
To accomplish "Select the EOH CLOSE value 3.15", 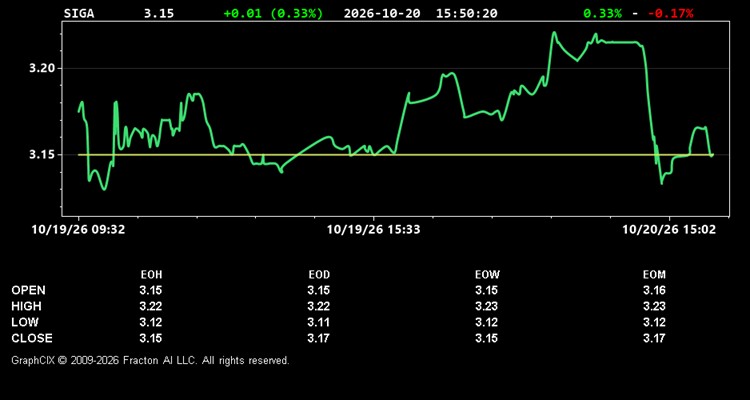I will click(151, 338).
